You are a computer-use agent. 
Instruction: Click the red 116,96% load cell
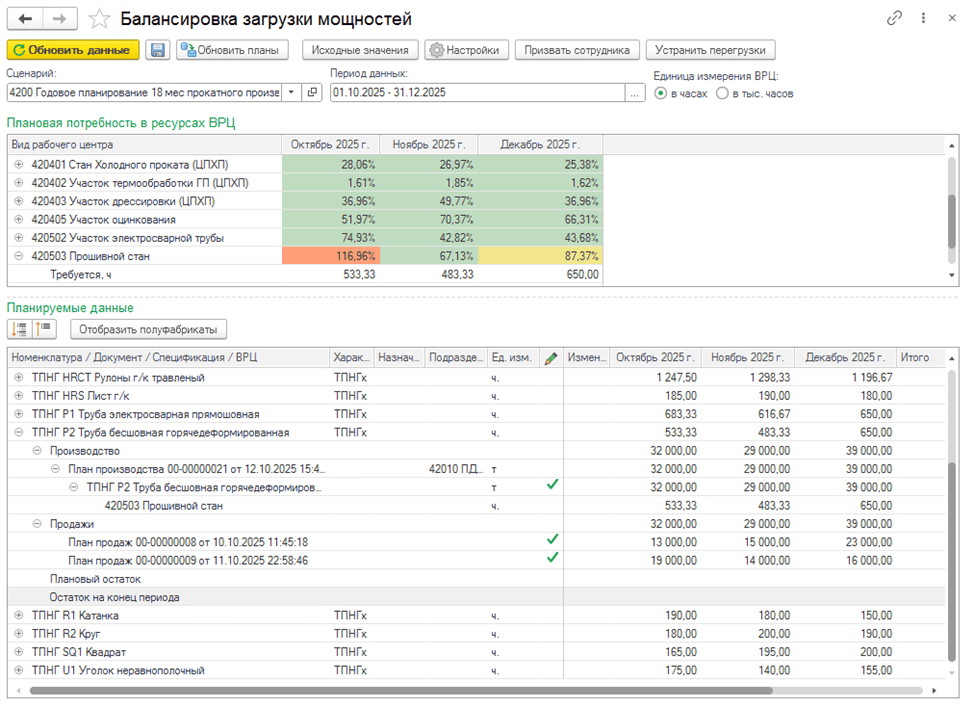tap(331, 256)
